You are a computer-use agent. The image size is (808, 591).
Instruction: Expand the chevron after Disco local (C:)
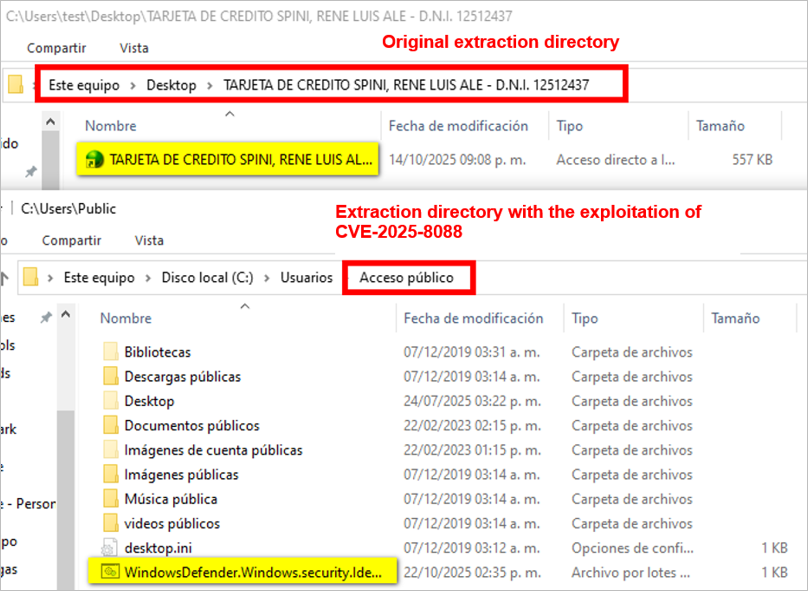click(267, 278)
